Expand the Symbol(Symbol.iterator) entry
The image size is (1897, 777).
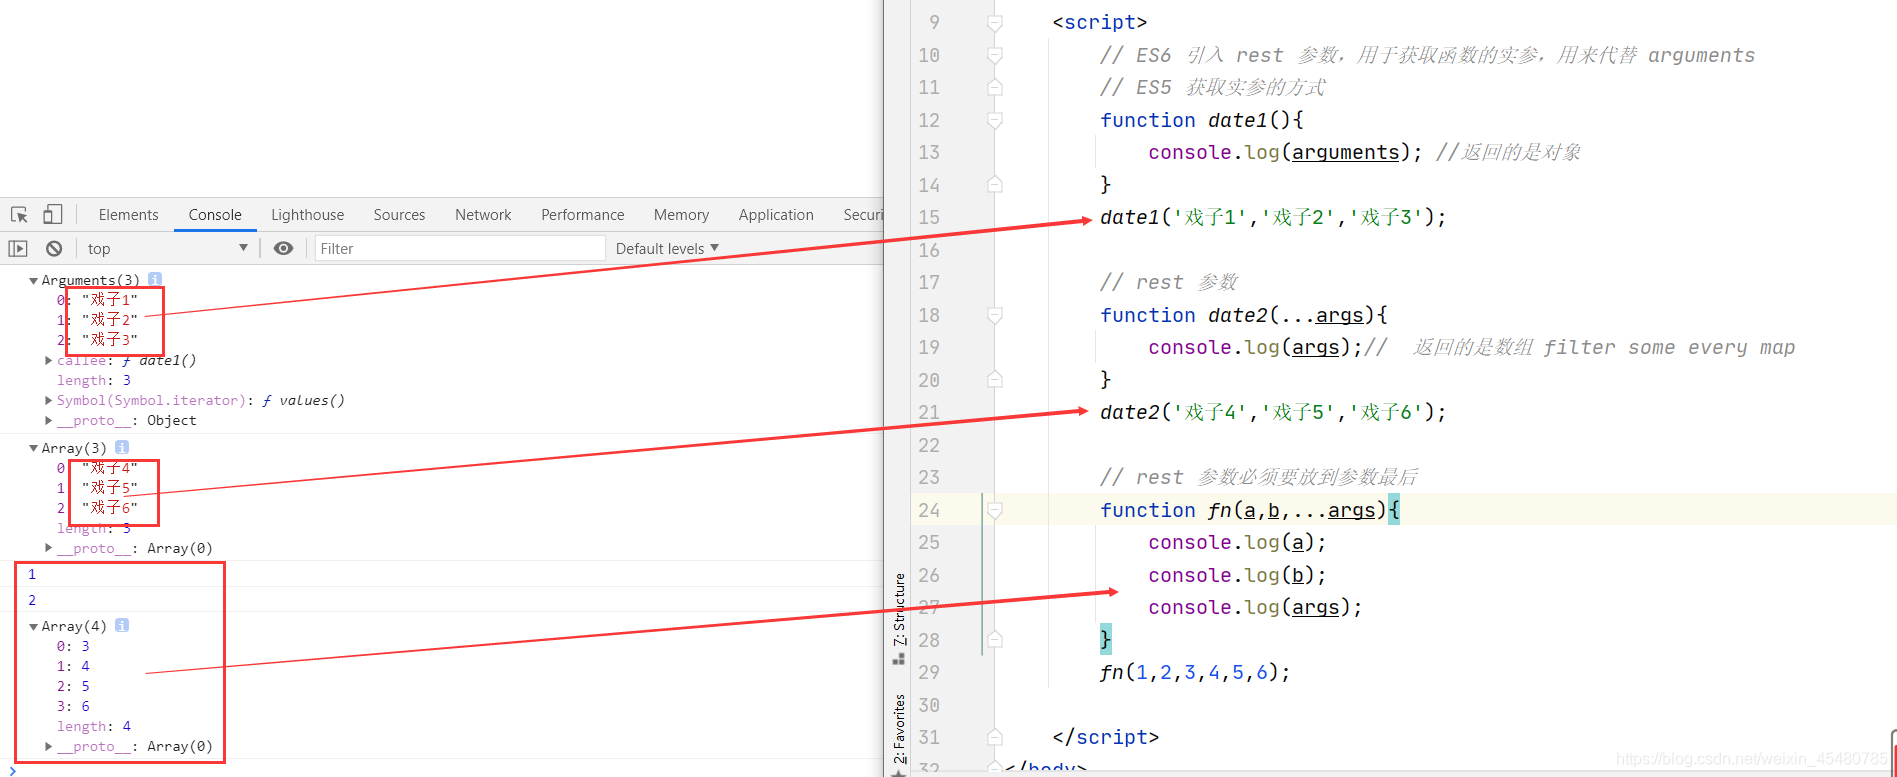point(48,400)
